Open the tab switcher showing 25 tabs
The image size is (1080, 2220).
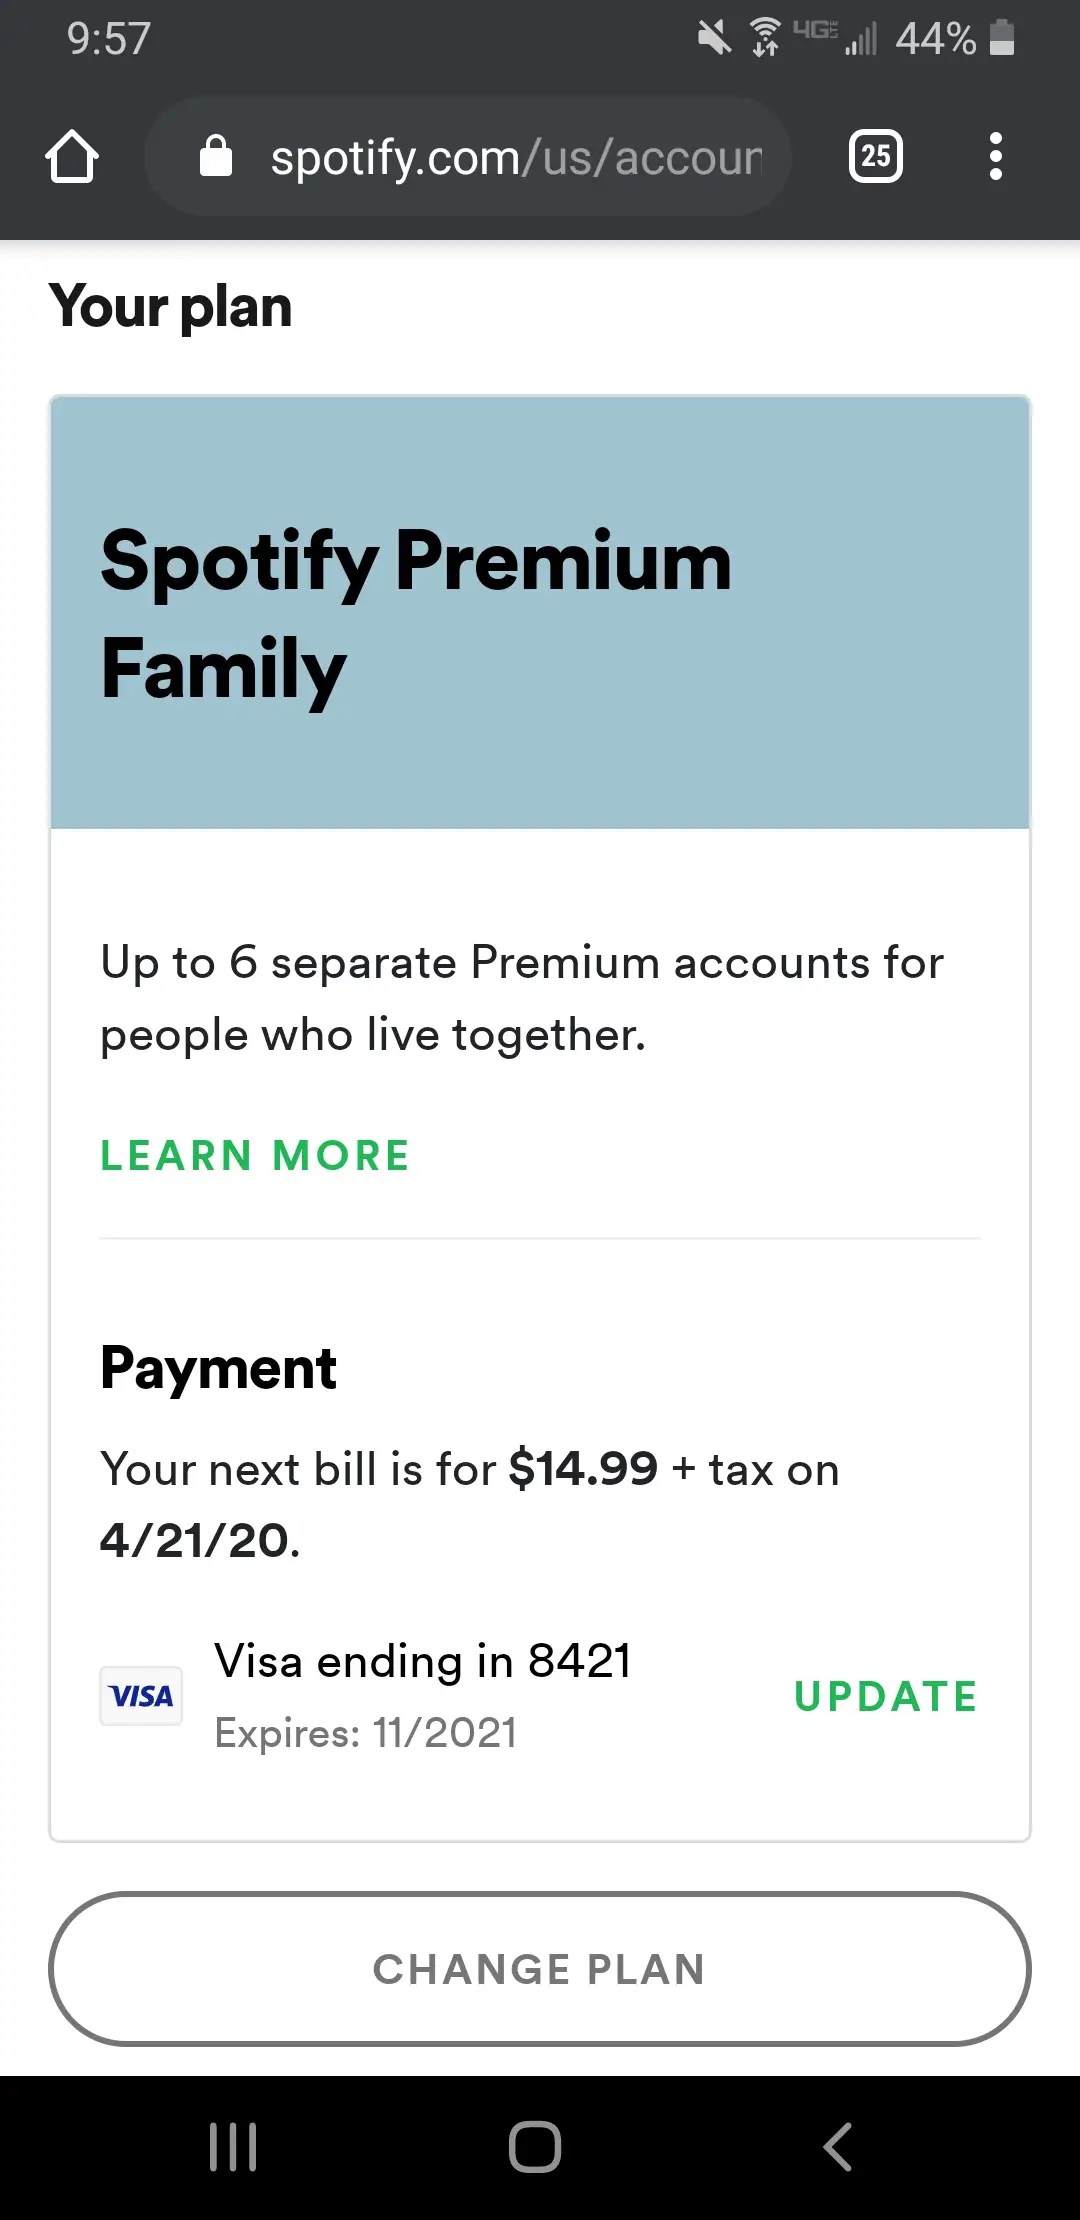(875, 157)
